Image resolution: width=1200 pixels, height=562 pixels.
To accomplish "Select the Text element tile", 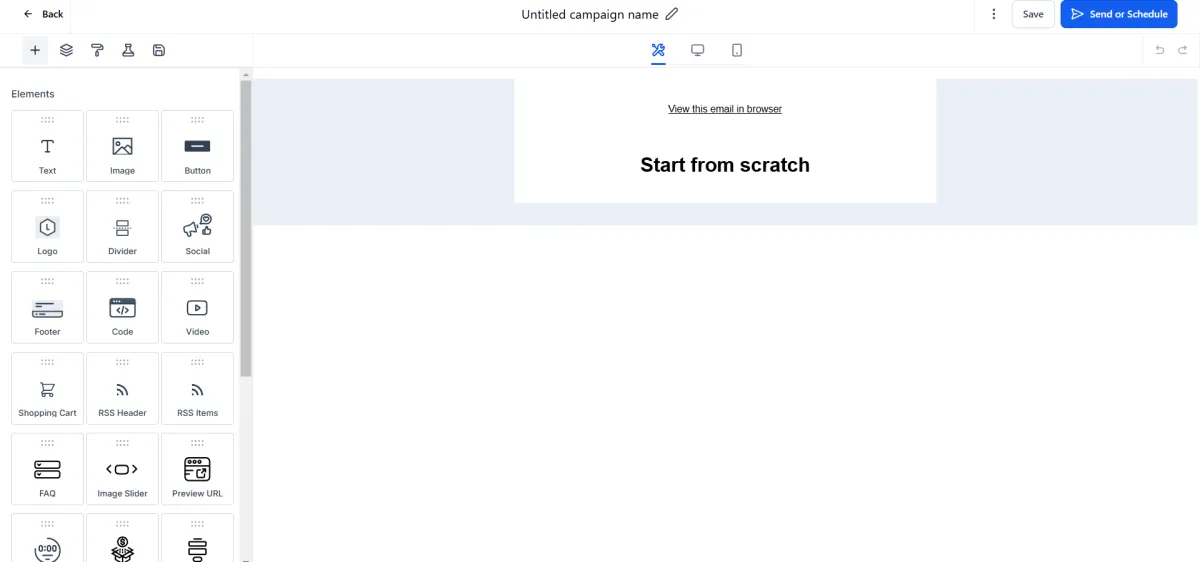I will tap(47, 146).
